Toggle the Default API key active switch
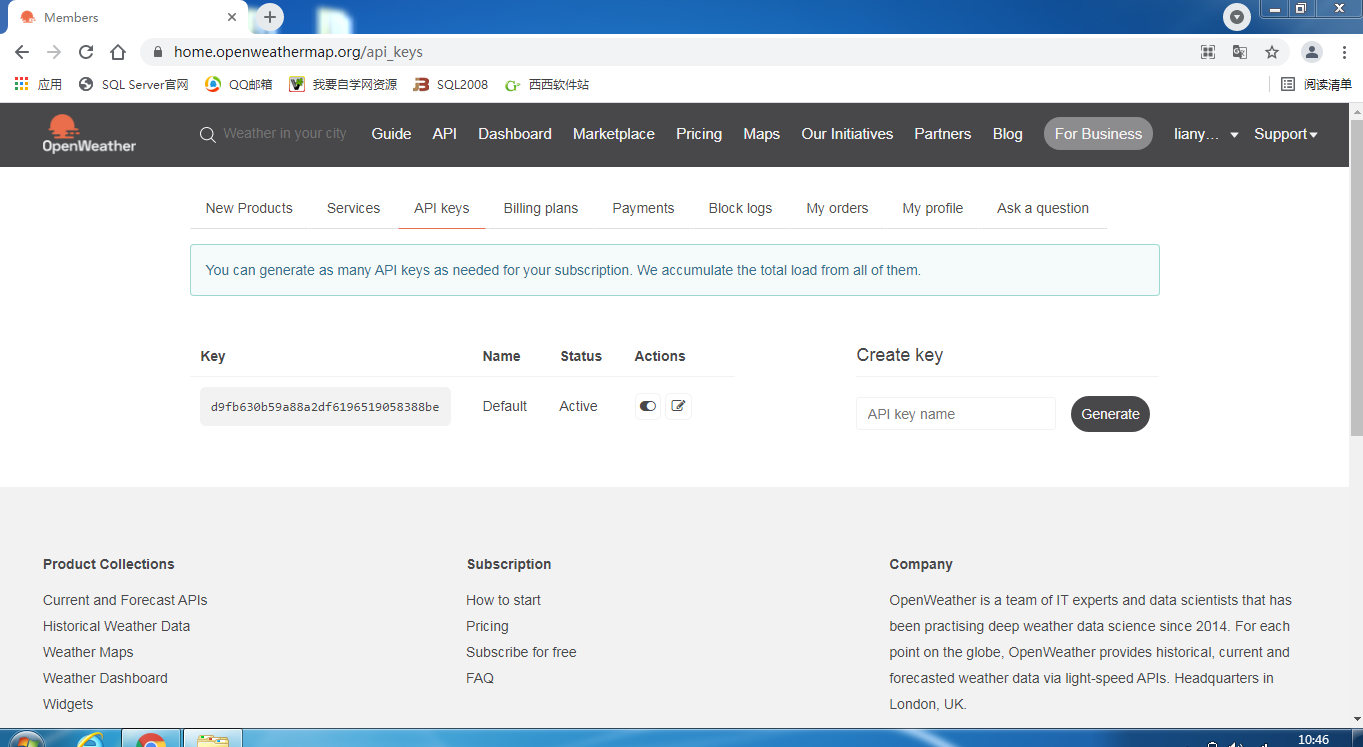The width and height of the screenshot is (1363, 747). [648, 406]
